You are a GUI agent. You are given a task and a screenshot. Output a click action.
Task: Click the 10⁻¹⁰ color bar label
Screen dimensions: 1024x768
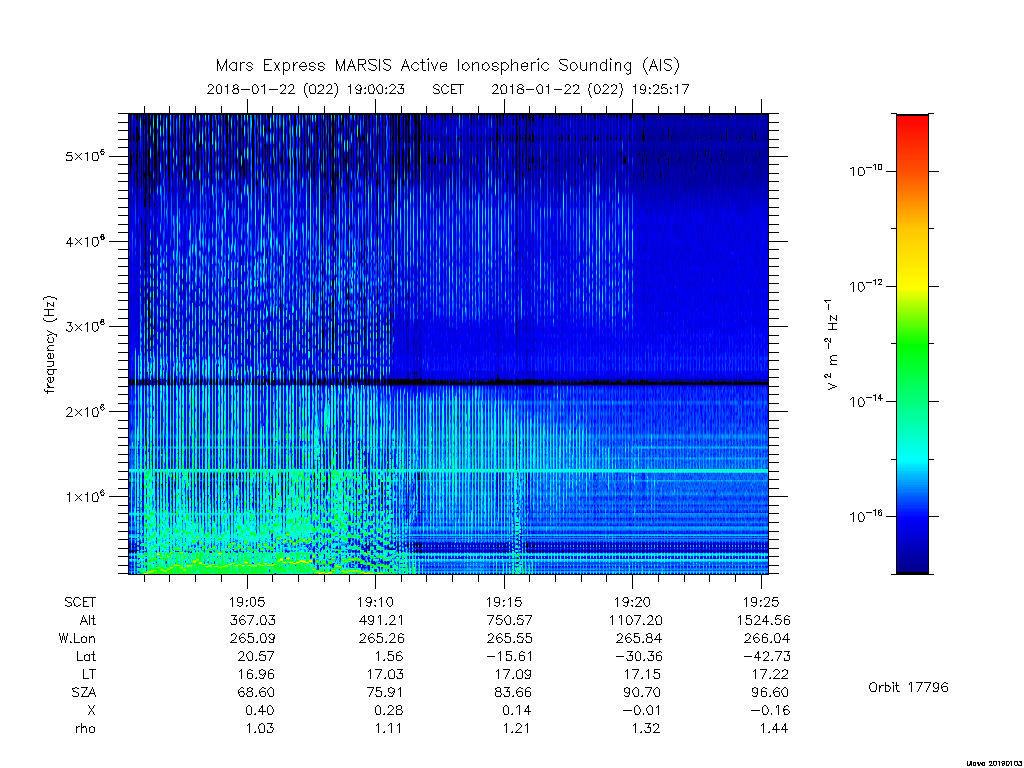point(866,171)
